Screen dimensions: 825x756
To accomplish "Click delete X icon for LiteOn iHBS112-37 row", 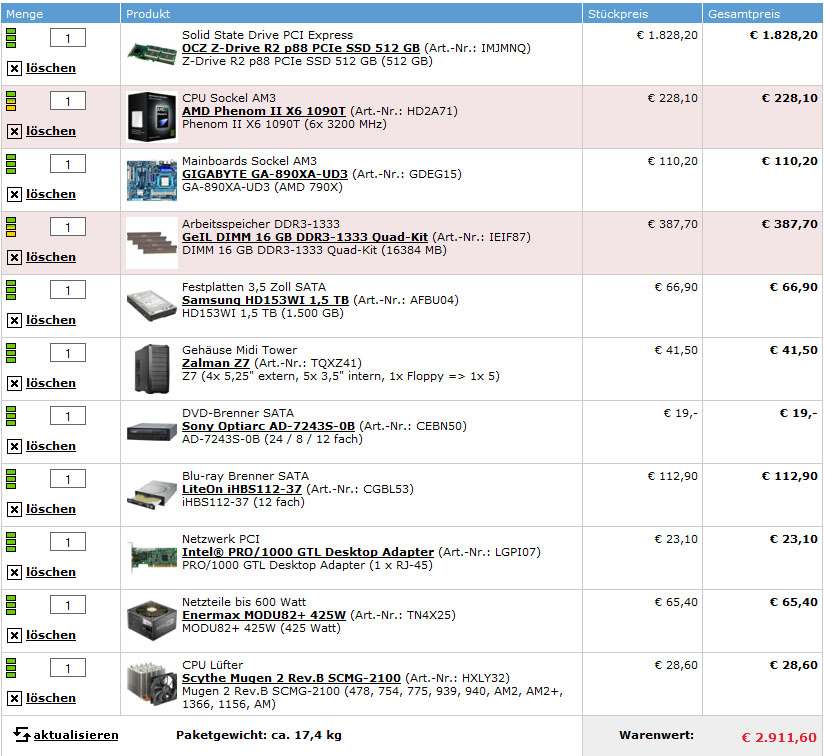I will (14, 510).
